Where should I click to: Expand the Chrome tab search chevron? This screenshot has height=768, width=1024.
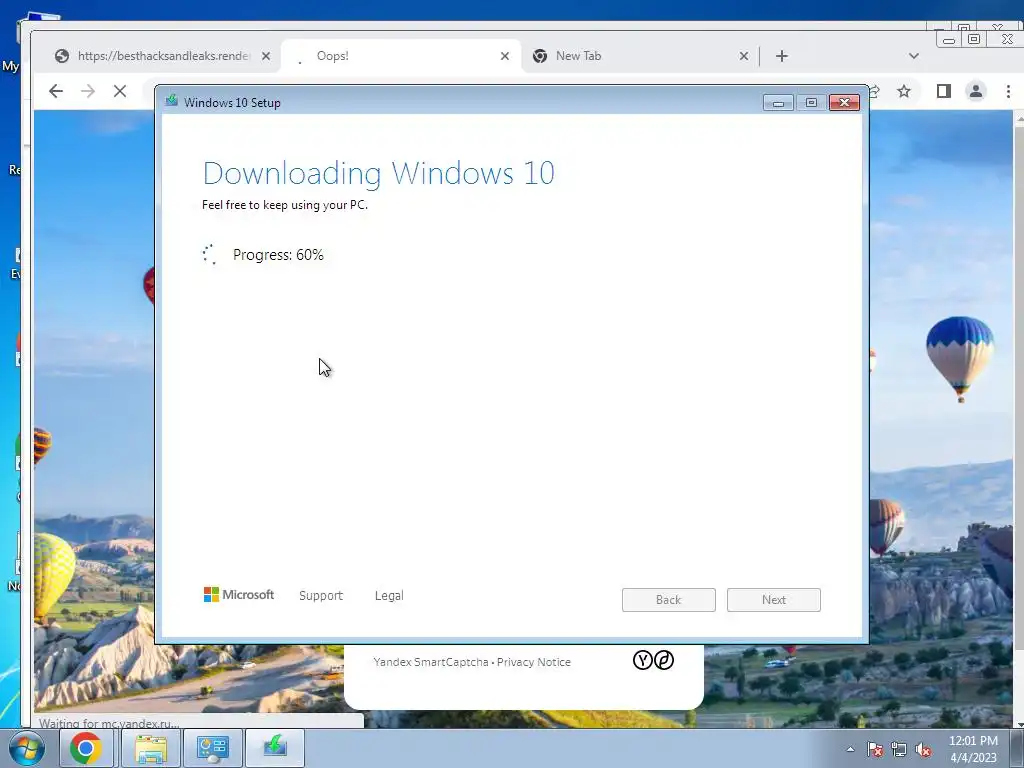click(x=914, y=56)
